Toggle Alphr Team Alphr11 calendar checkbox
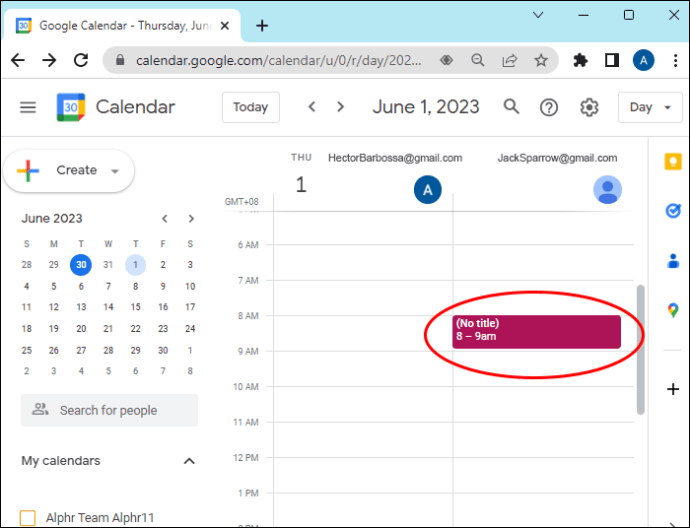This screenshot has width=690, height=528. click(x=28, y=518)
